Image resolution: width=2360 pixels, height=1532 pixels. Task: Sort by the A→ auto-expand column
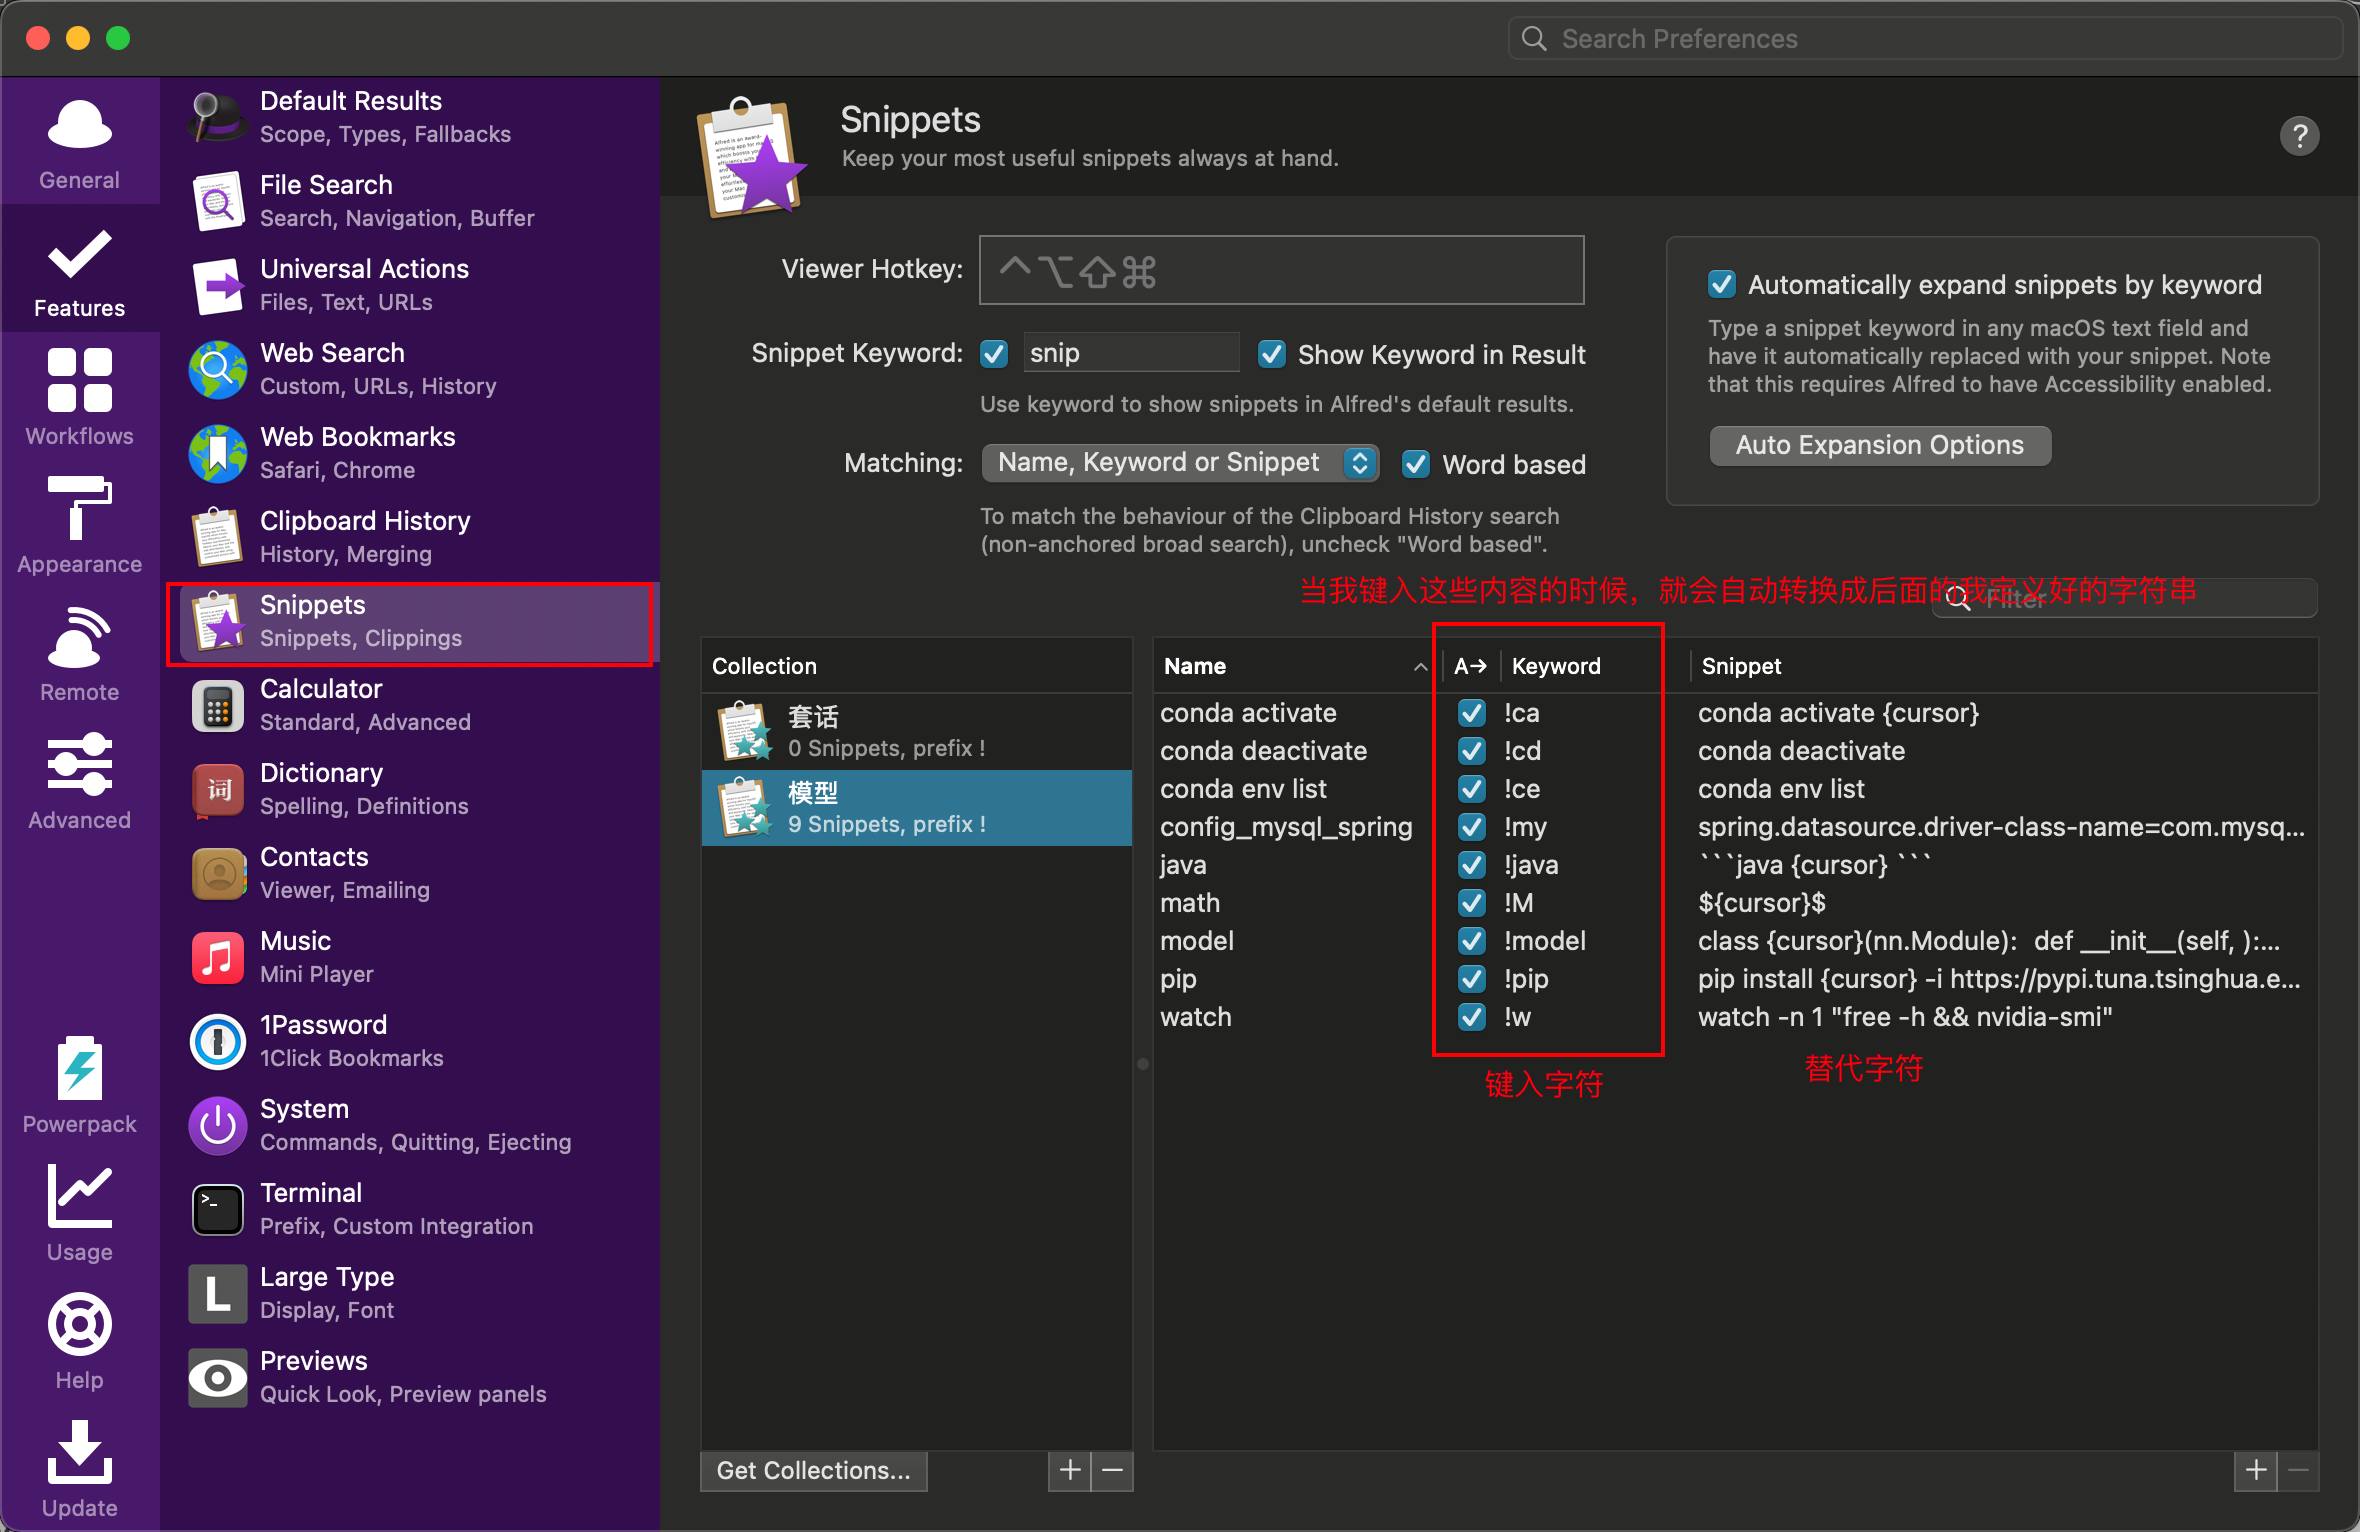click(1469, 666)
